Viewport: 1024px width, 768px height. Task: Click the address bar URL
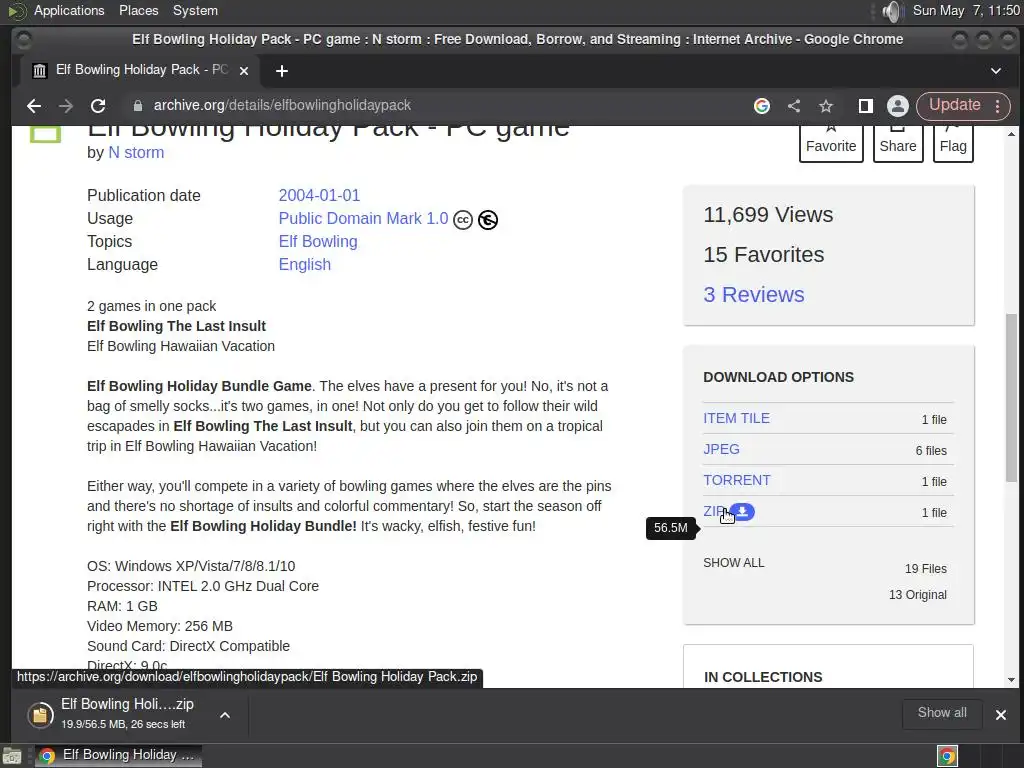click(x=282, y=105)
